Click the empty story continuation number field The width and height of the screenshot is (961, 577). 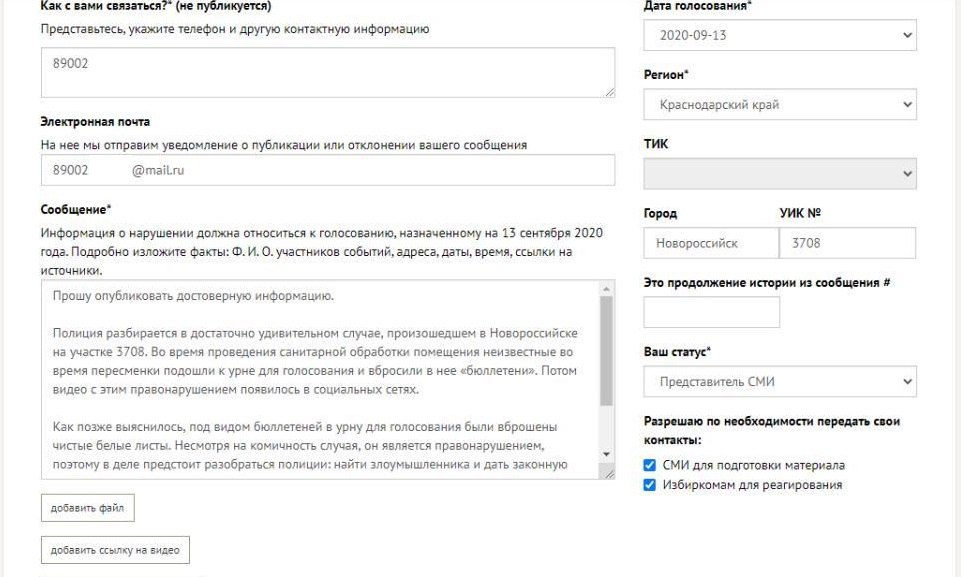712,312
